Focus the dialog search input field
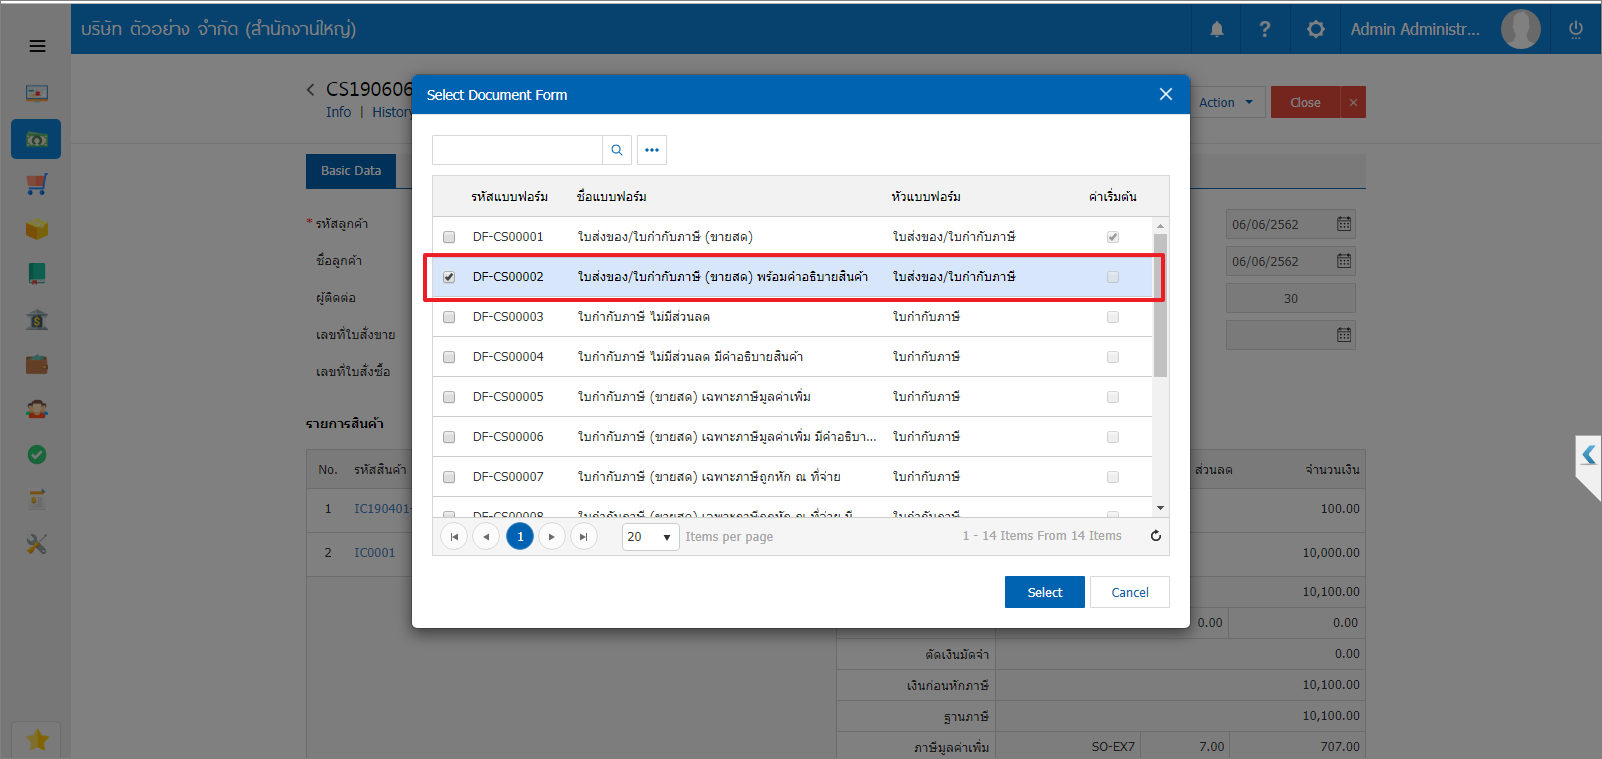Viewport: 1602px width, 759px height. [517, 150]
